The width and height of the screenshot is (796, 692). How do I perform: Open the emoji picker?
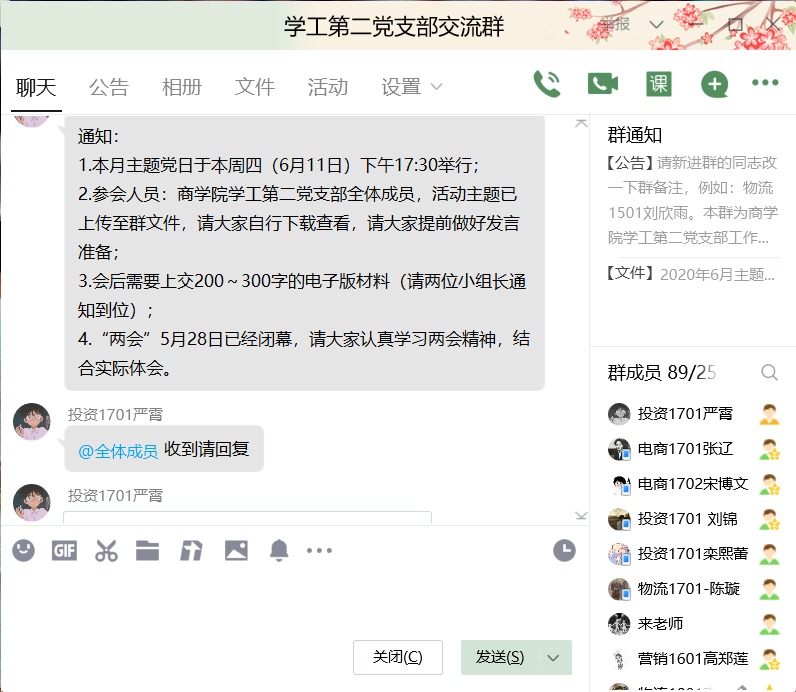[23, 550]
